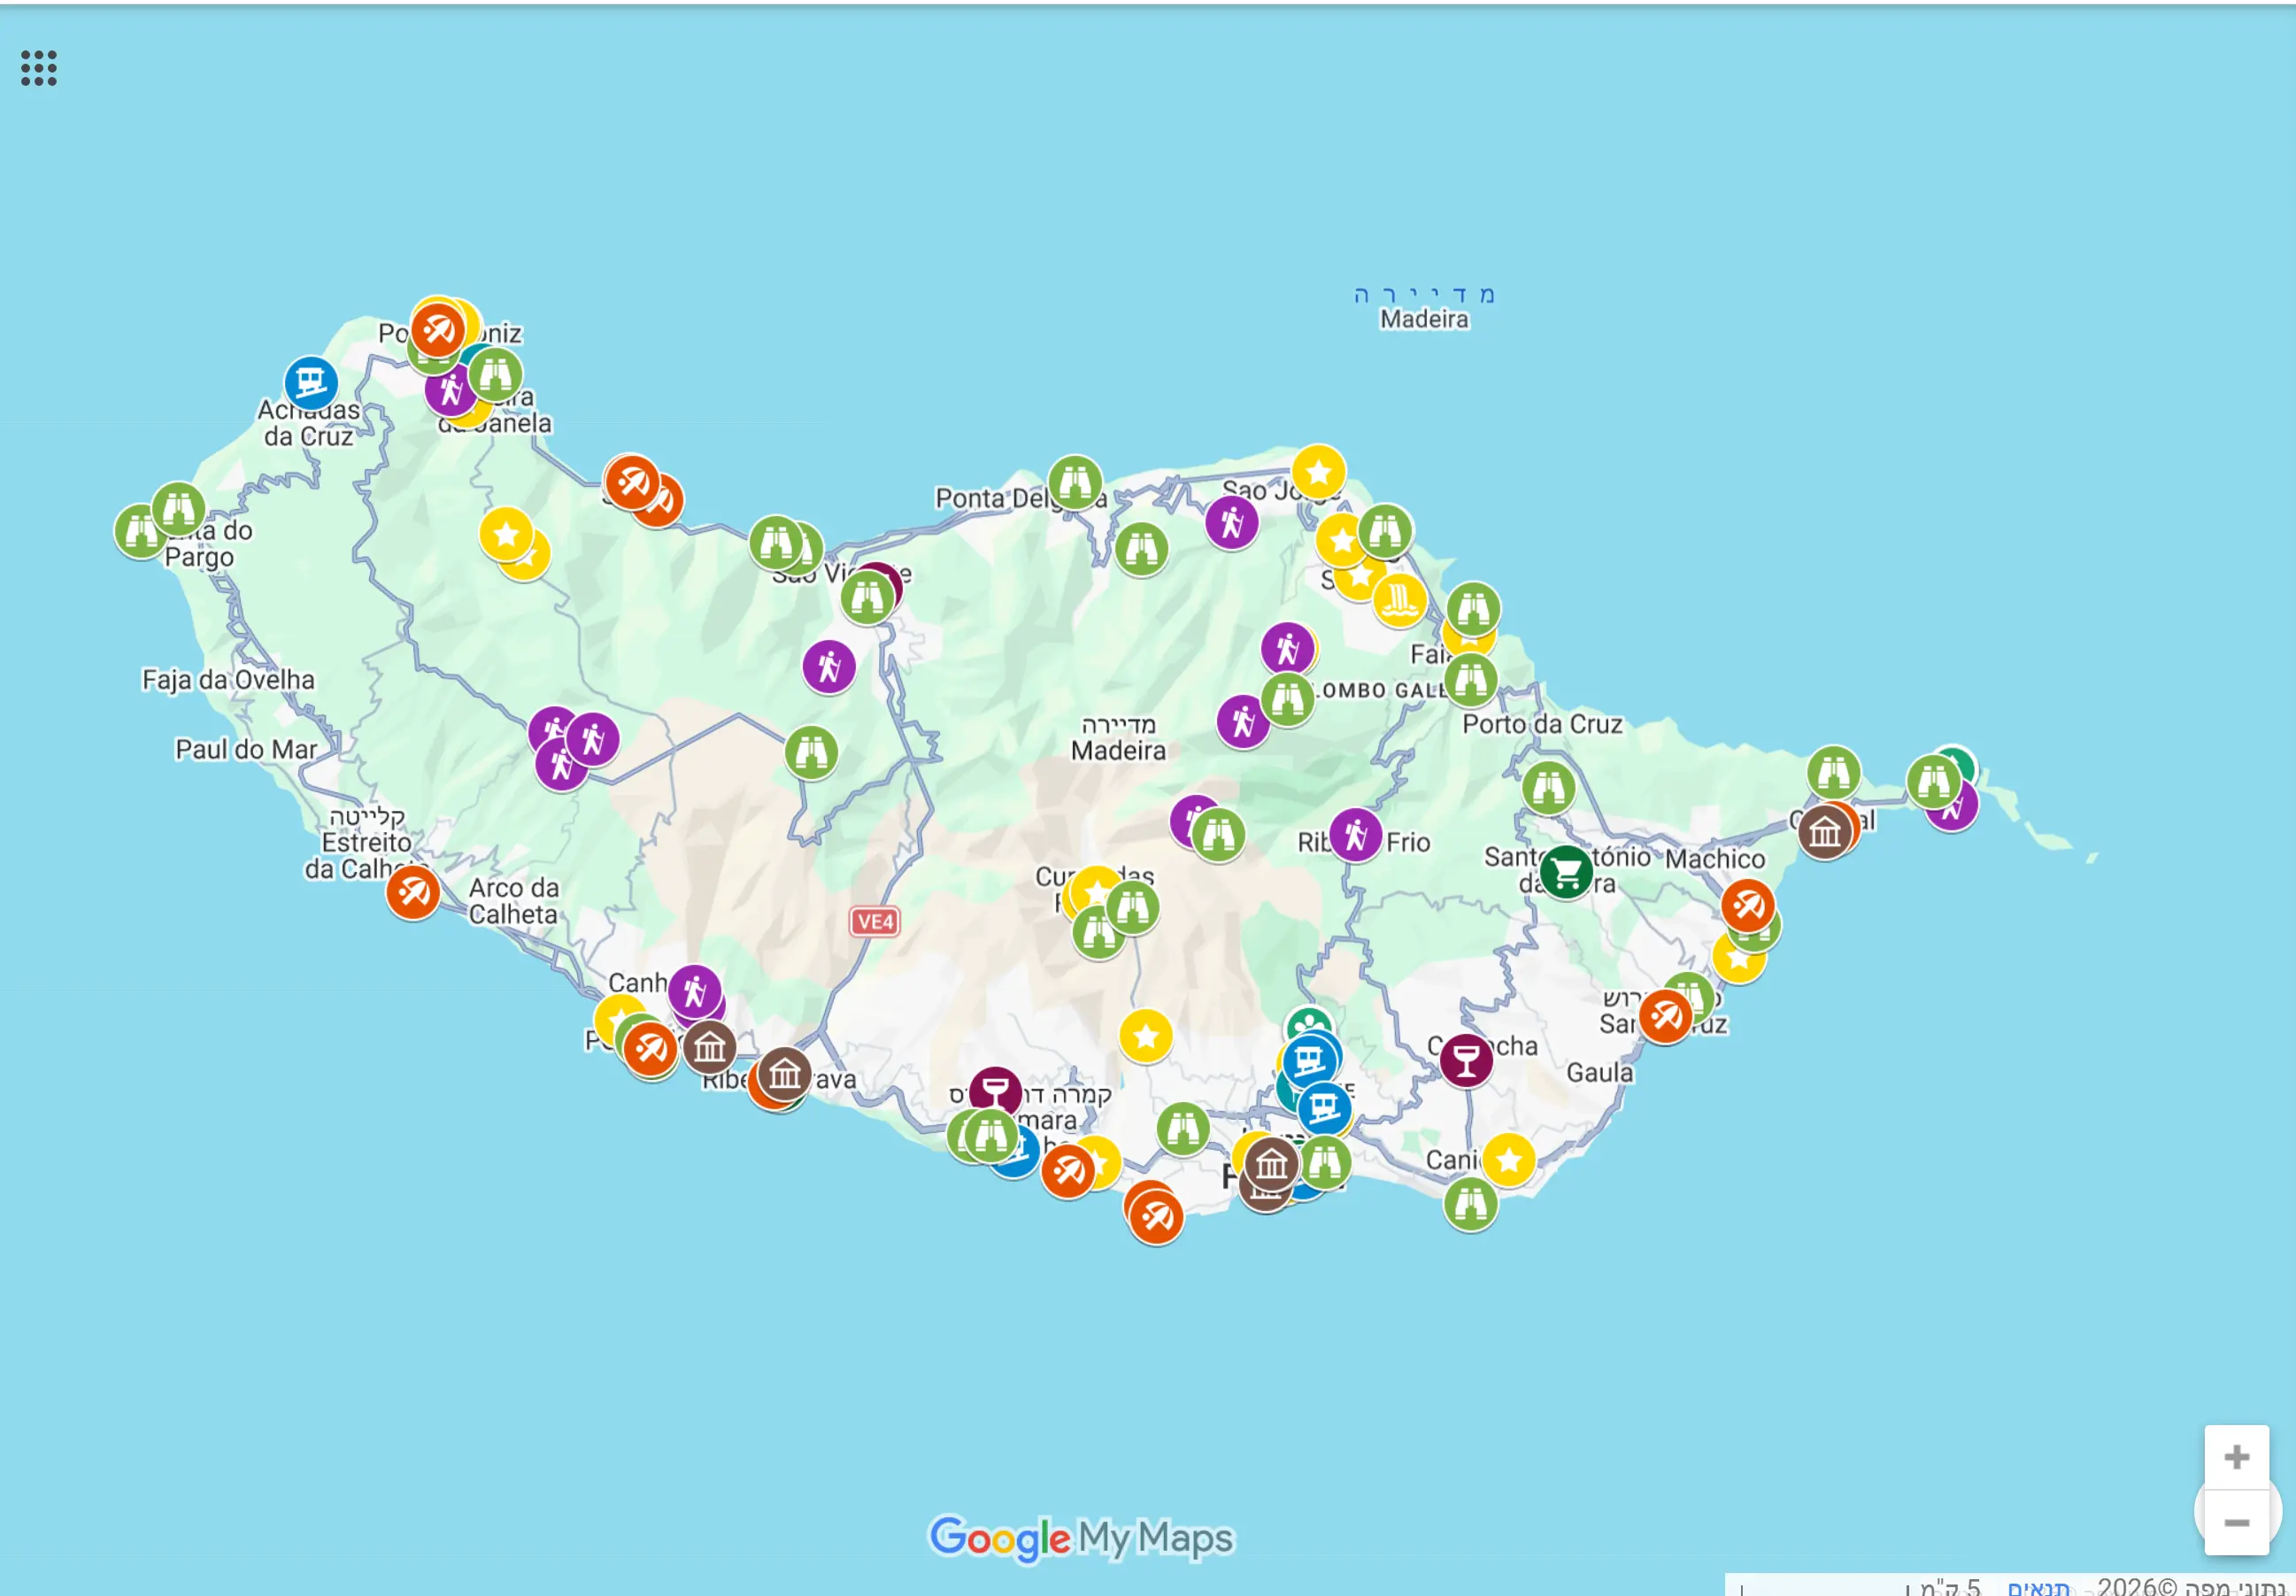Open museum marker near Caniçal

(1824, 831)
